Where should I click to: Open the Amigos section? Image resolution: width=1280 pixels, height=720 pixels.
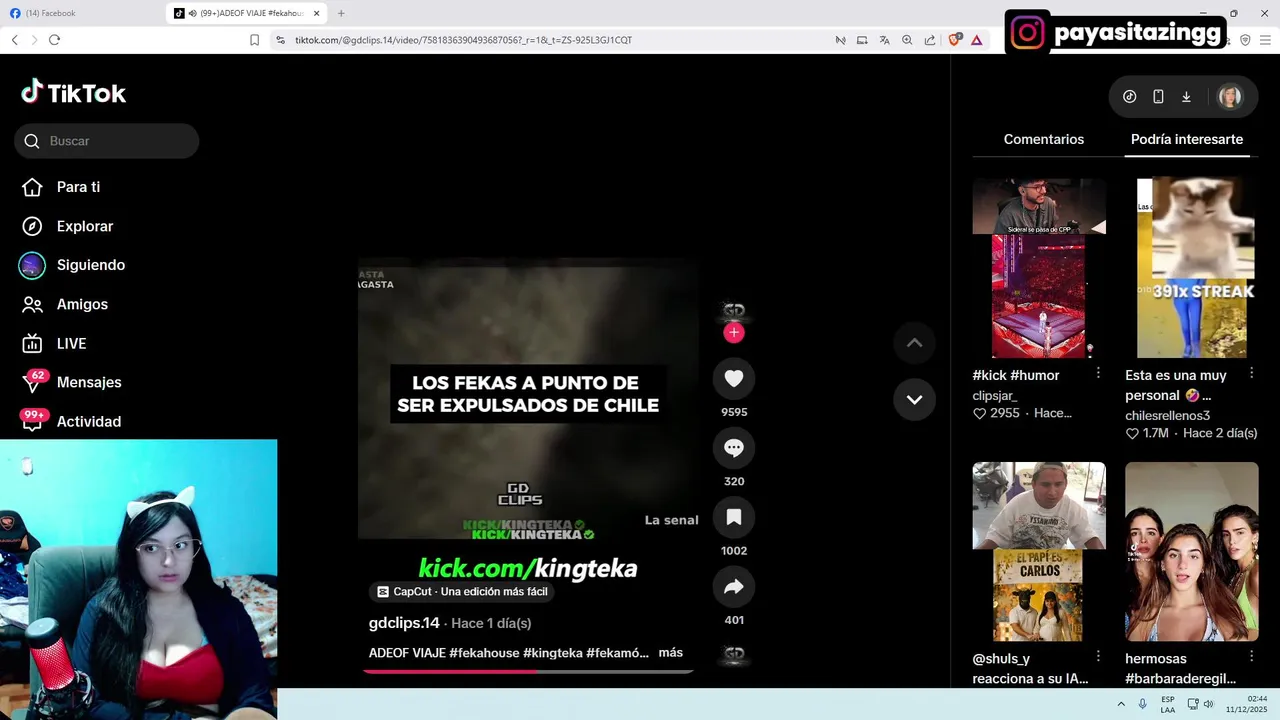click(x=65, y=304)
